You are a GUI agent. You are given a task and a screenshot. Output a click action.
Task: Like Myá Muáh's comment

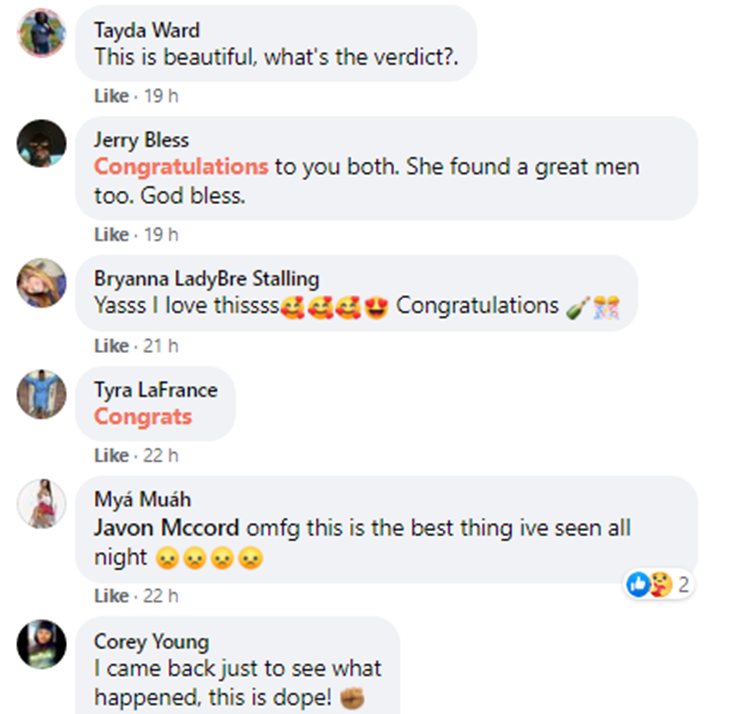pos(111,596)
